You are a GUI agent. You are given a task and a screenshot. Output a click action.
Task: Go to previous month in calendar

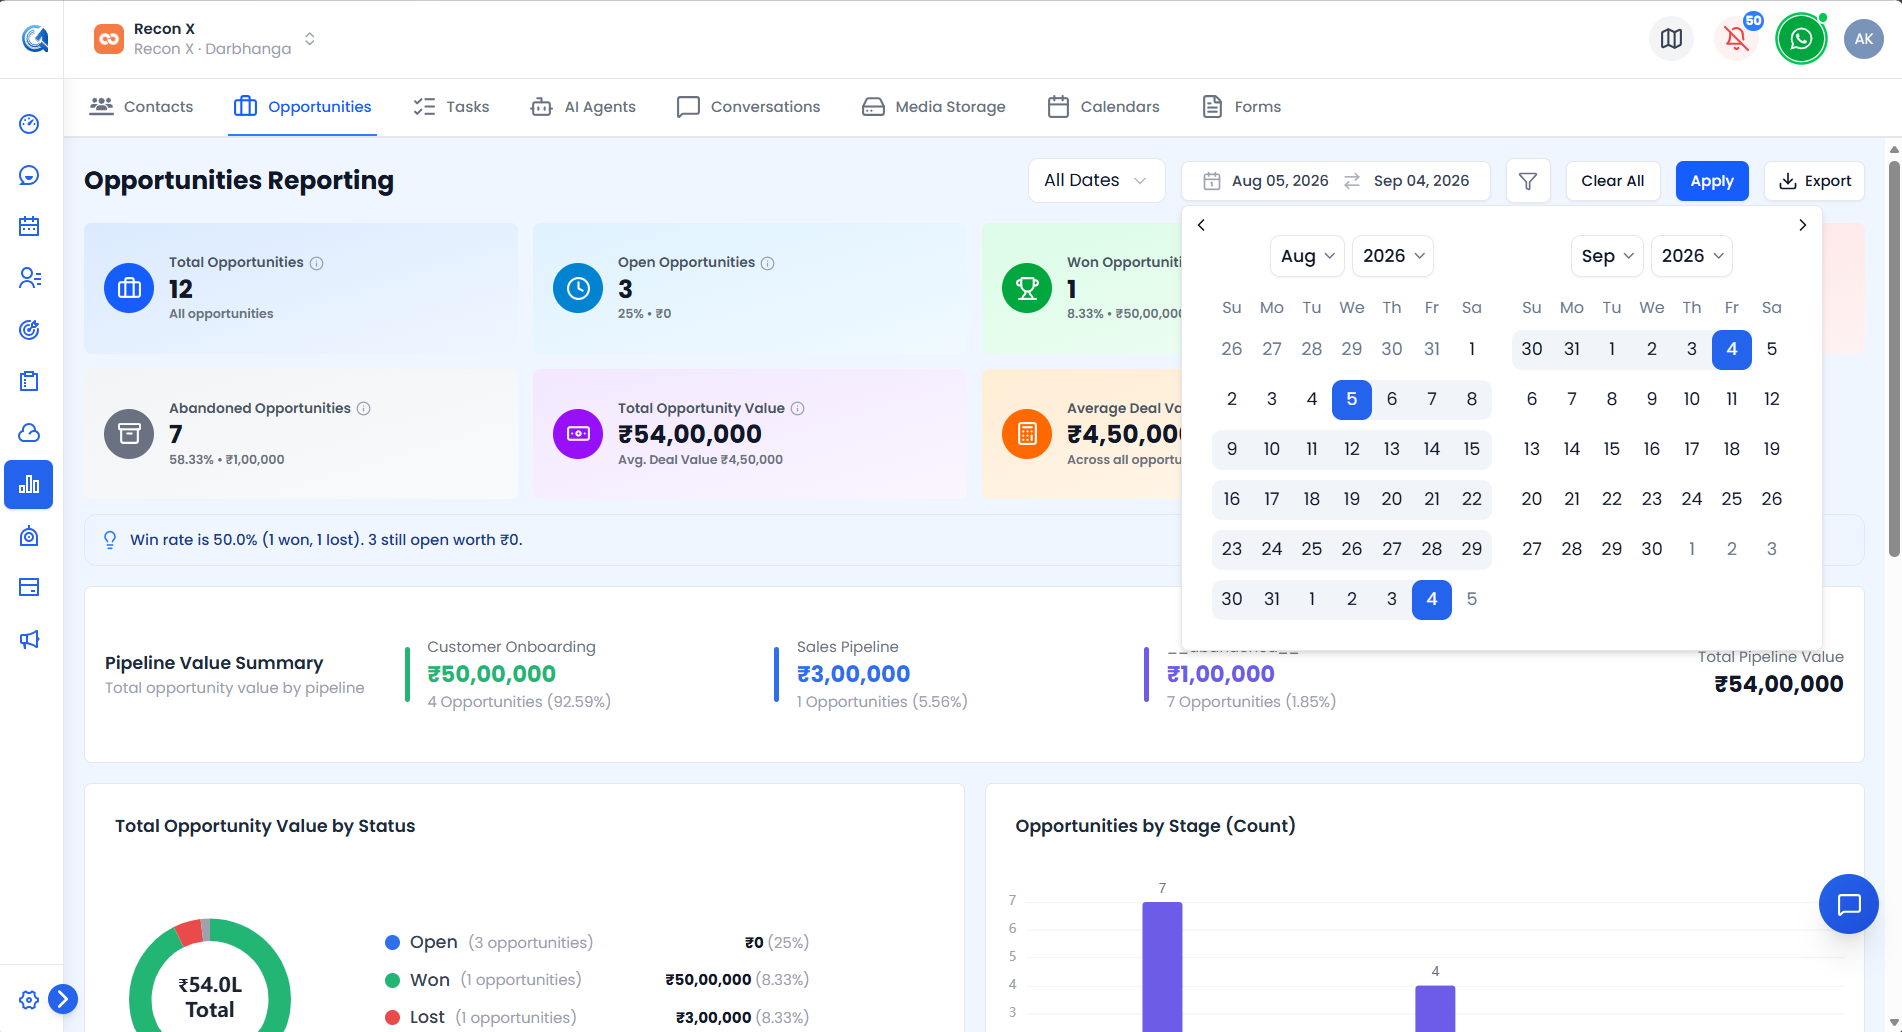click(1201, 225)
